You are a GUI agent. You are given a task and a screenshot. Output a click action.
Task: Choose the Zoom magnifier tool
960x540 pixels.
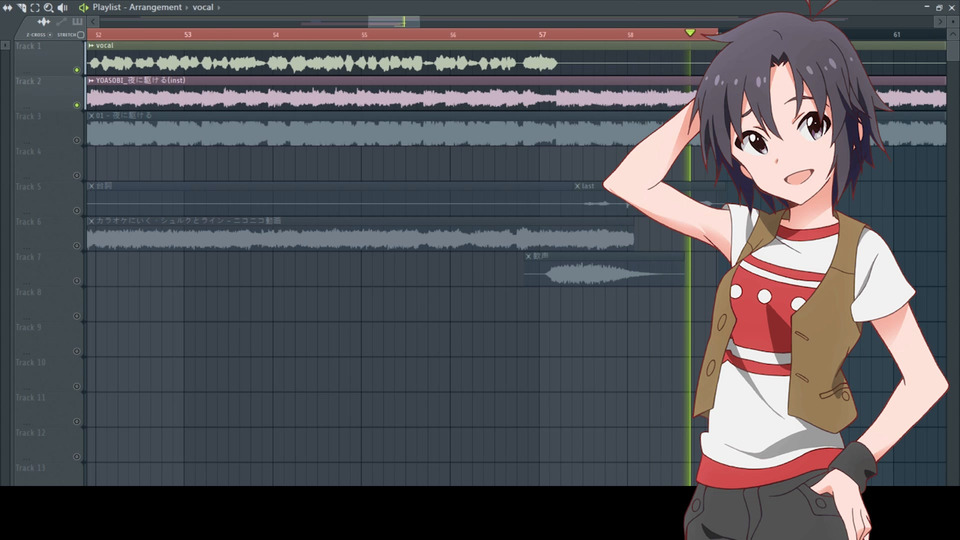(48, 7)
